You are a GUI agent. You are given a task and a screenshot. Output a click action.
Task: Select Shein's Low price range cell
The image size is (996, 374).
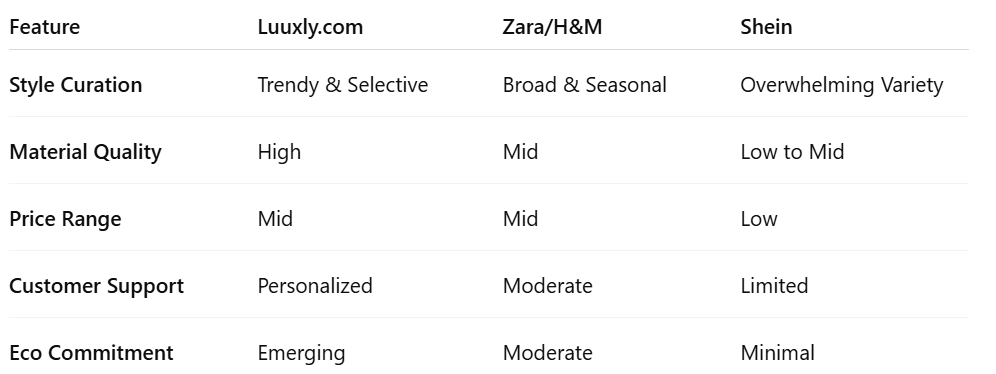(758, 219)
